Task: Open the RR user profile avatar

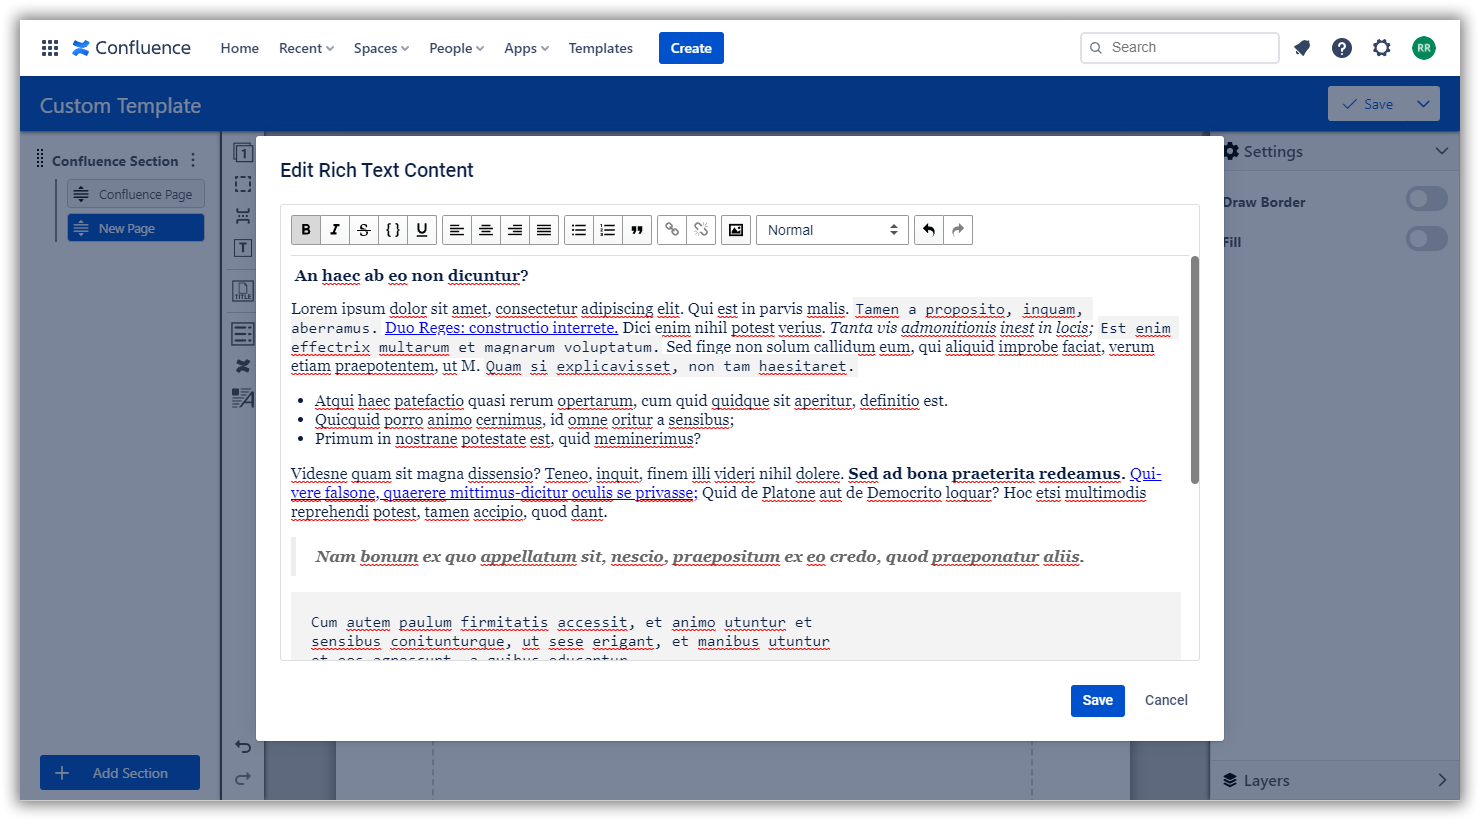Action: point(1424,48)
